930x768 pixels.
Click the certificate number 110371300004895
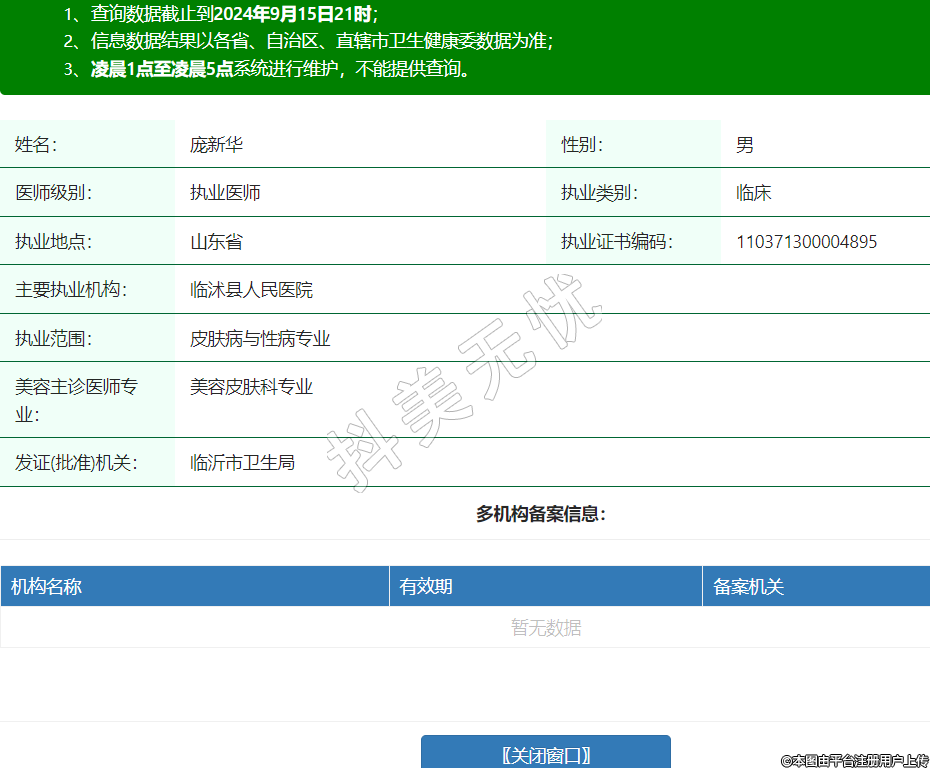pos(806,242)
